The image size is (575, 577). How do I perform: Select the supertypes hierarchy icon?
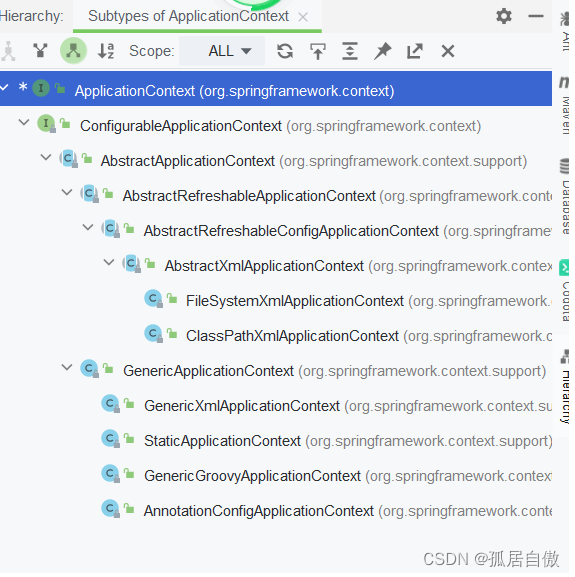tap(40, 51)
